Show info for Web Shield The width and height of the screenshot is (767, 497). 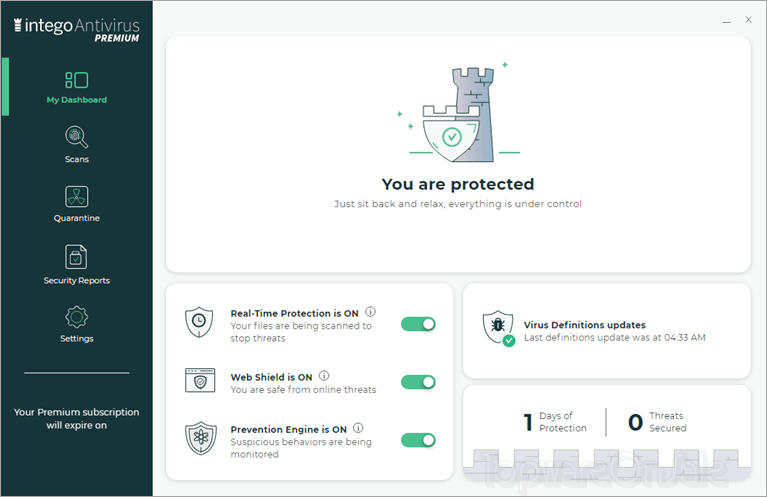pos(324,376)
